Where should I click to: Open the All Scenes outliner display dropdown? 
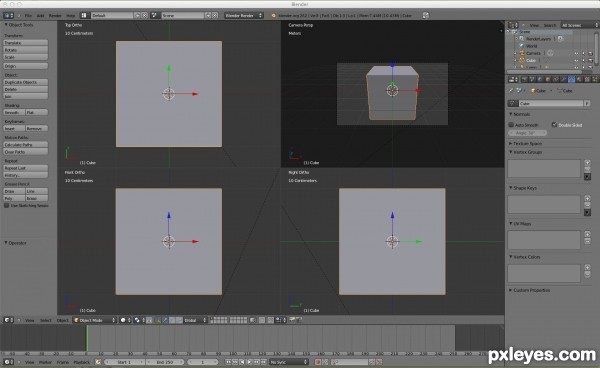click(579, 25)
